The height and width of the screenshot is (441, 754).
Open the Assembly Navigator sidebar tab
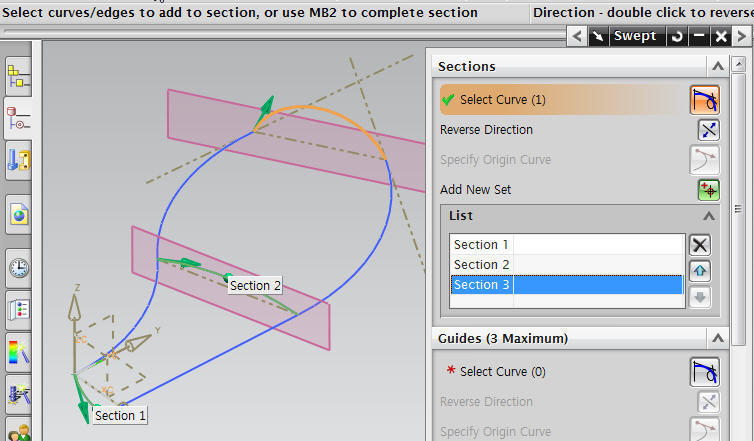pos(18,73)
